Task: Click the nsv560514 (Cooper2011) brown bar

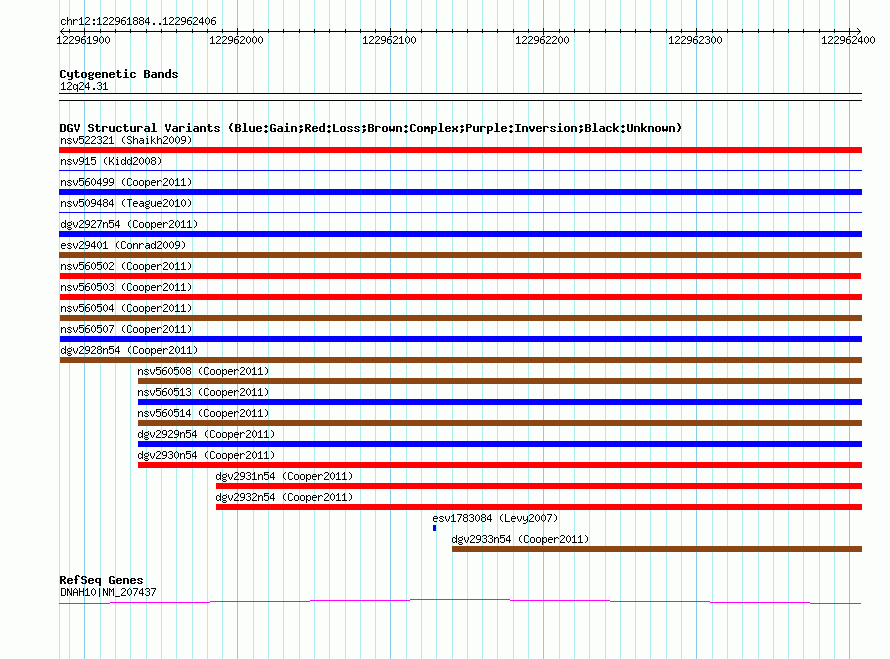Action: [x=499, y=423]
